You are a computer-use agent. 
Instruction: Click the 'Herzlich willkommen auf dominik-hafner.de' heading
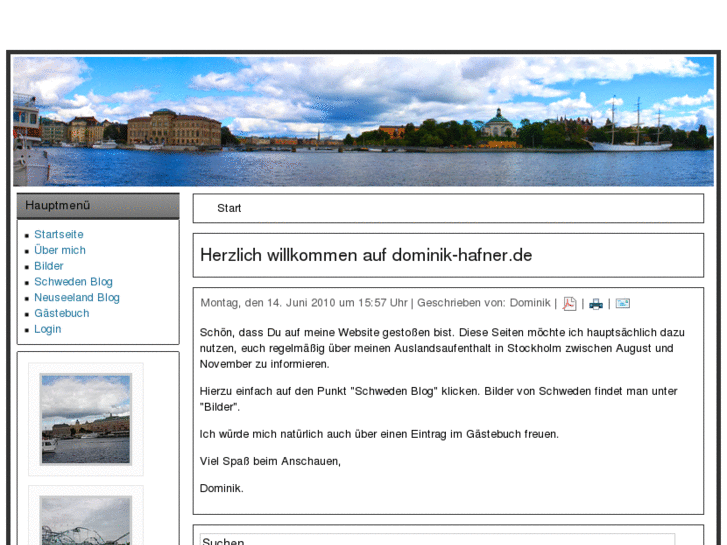click(366, 255)
